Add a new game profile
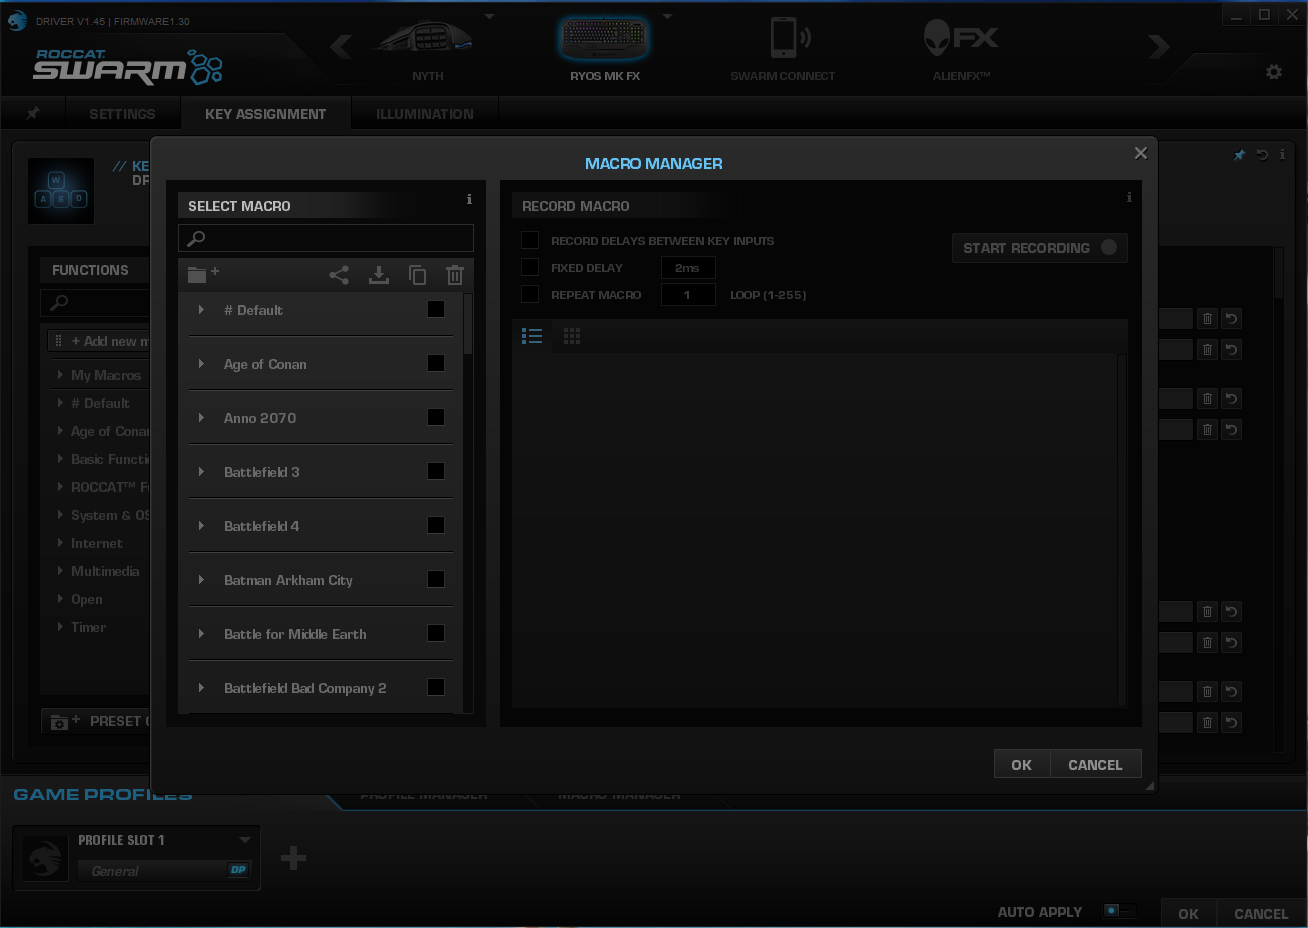 pyautogui.click(x=293, y=858)
